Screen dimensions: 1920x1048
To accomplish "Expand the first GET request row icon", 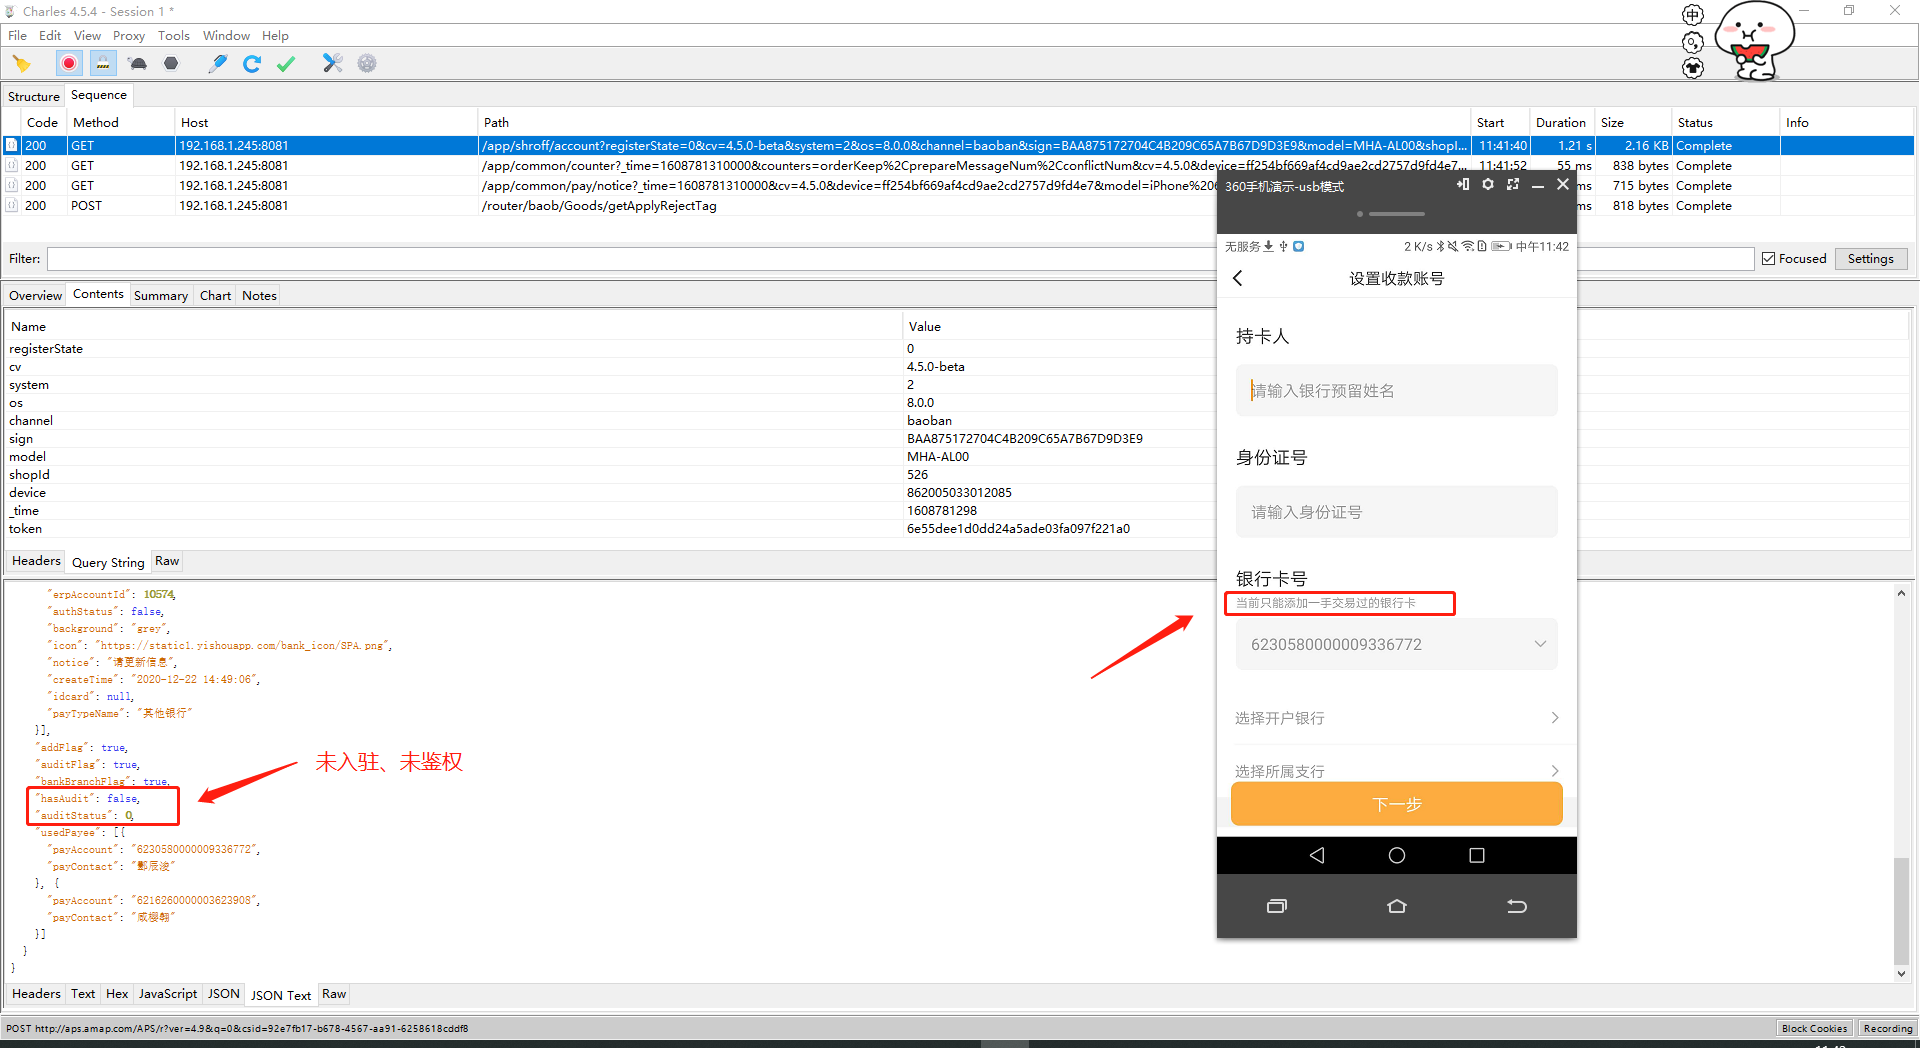I will 12,146.
